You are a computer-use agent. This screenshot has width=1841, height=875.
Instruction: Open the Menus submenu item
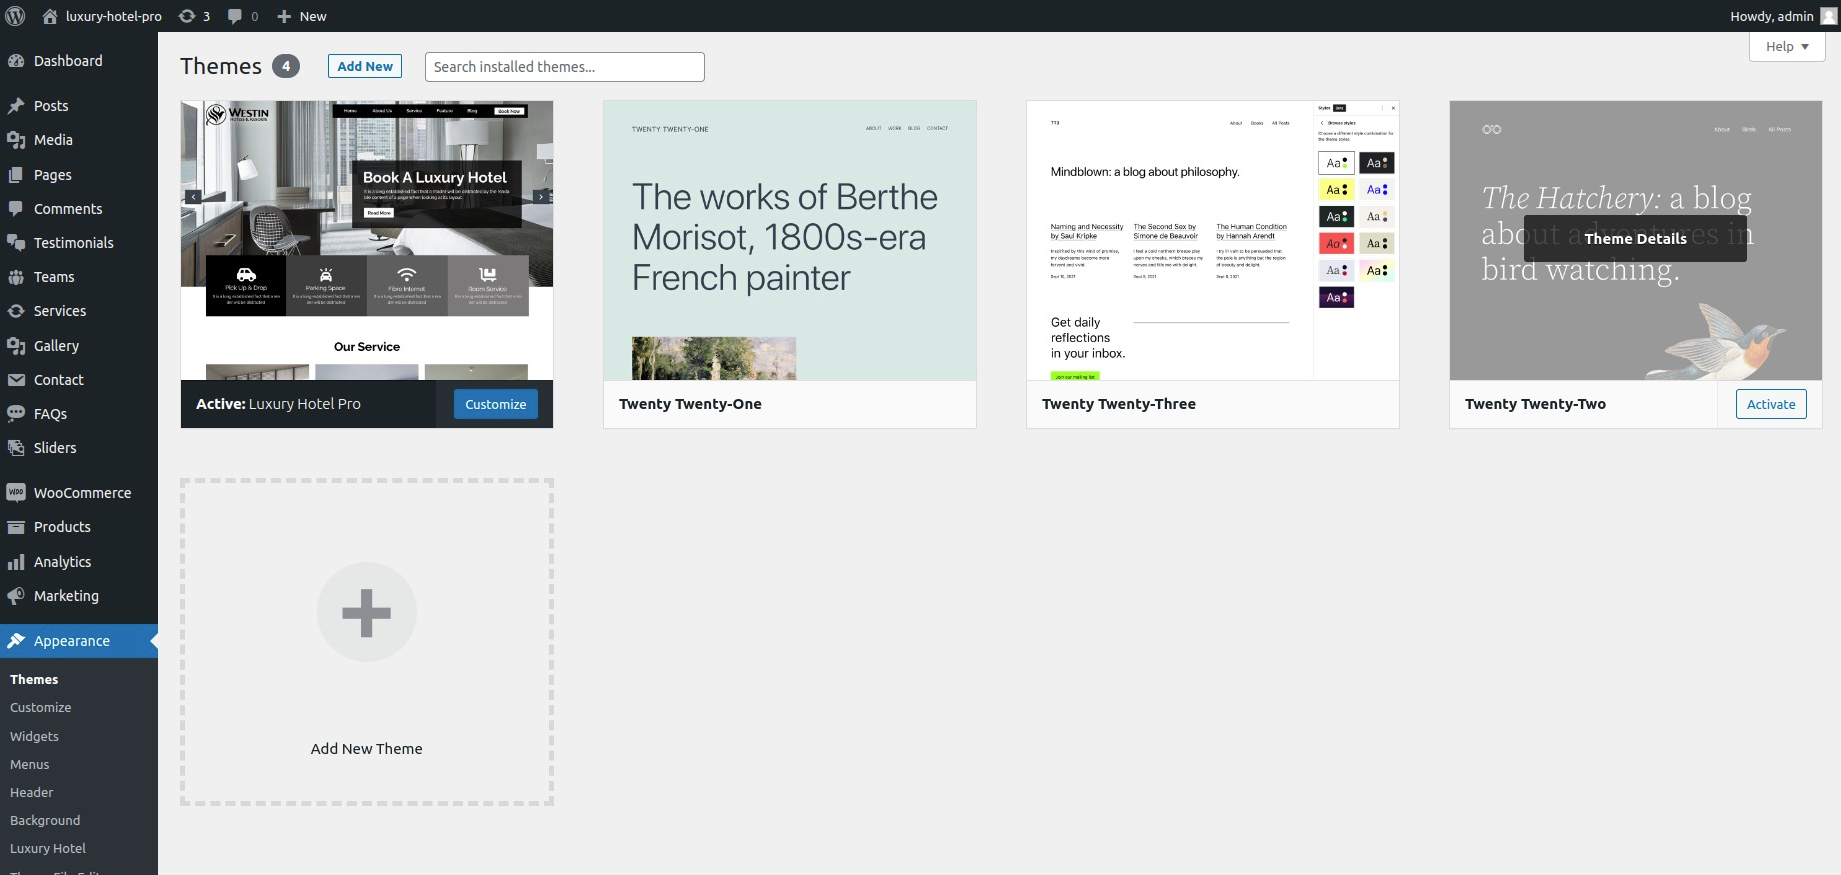coord(30,764)
